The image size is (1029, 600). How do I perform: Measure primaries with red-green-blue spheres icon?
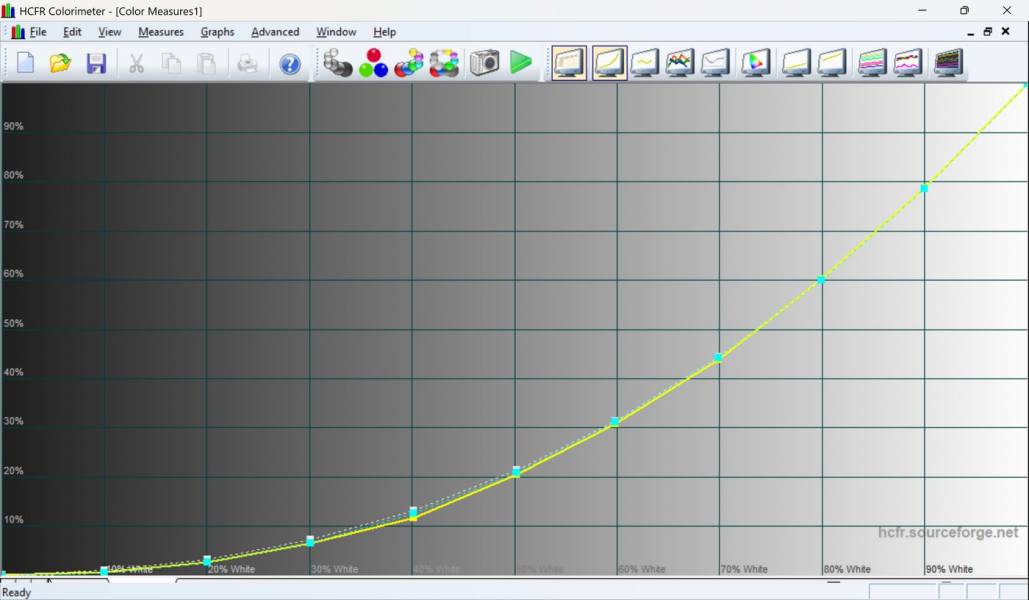coord(373,63)
